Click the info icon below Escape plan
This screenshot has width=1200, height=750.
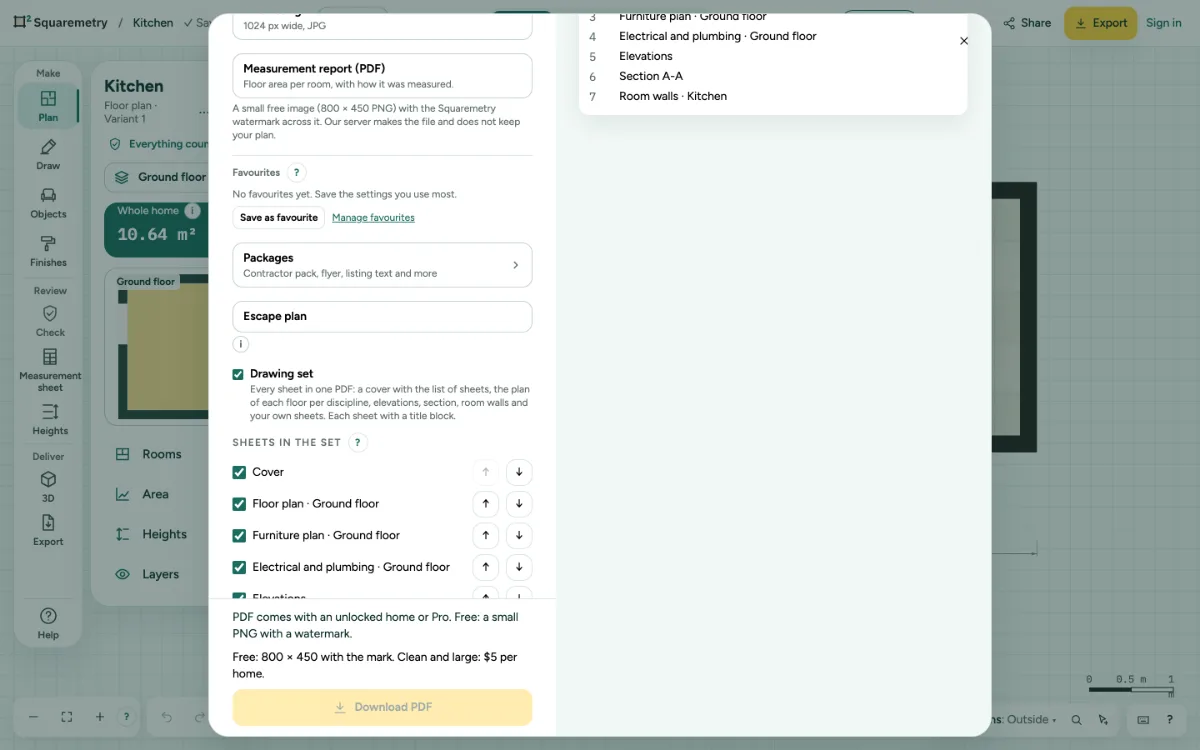pos(240,344)
